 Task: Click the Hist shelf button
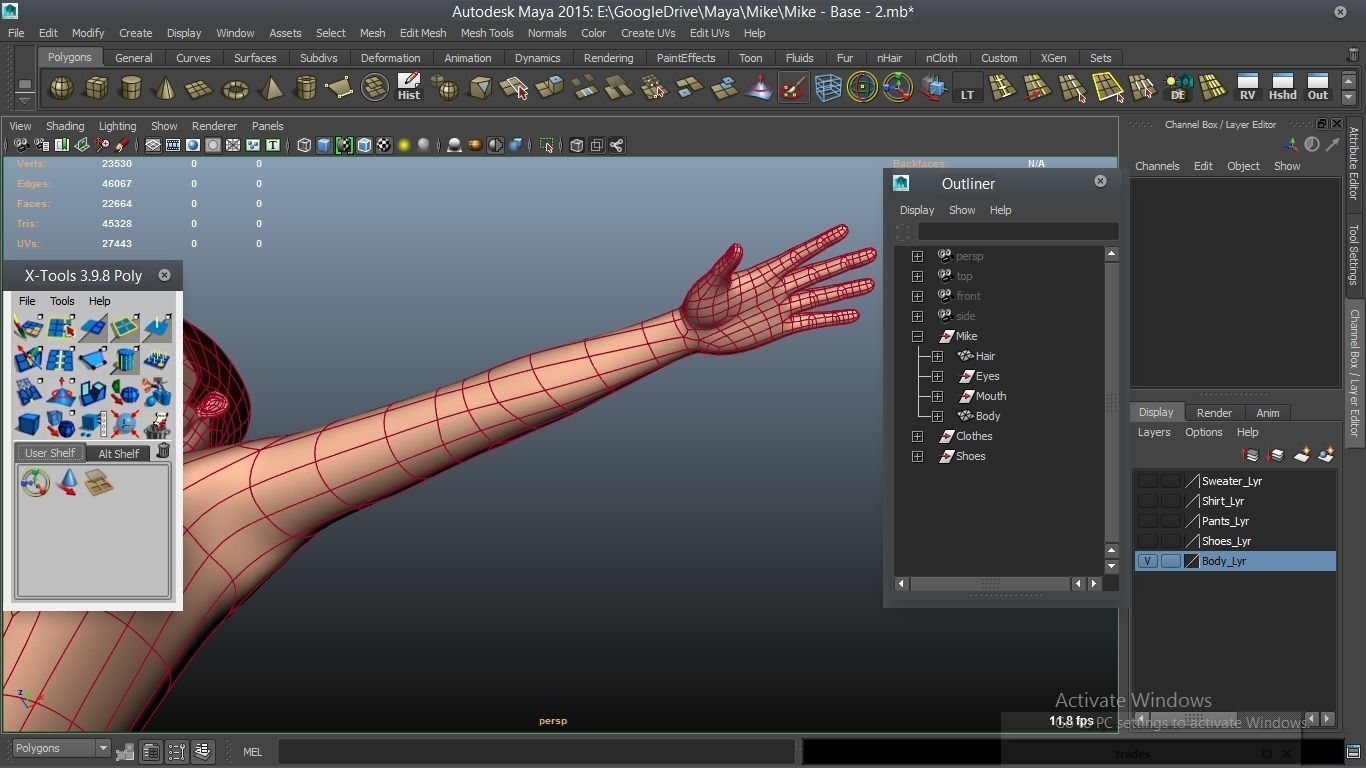[409, 88]
